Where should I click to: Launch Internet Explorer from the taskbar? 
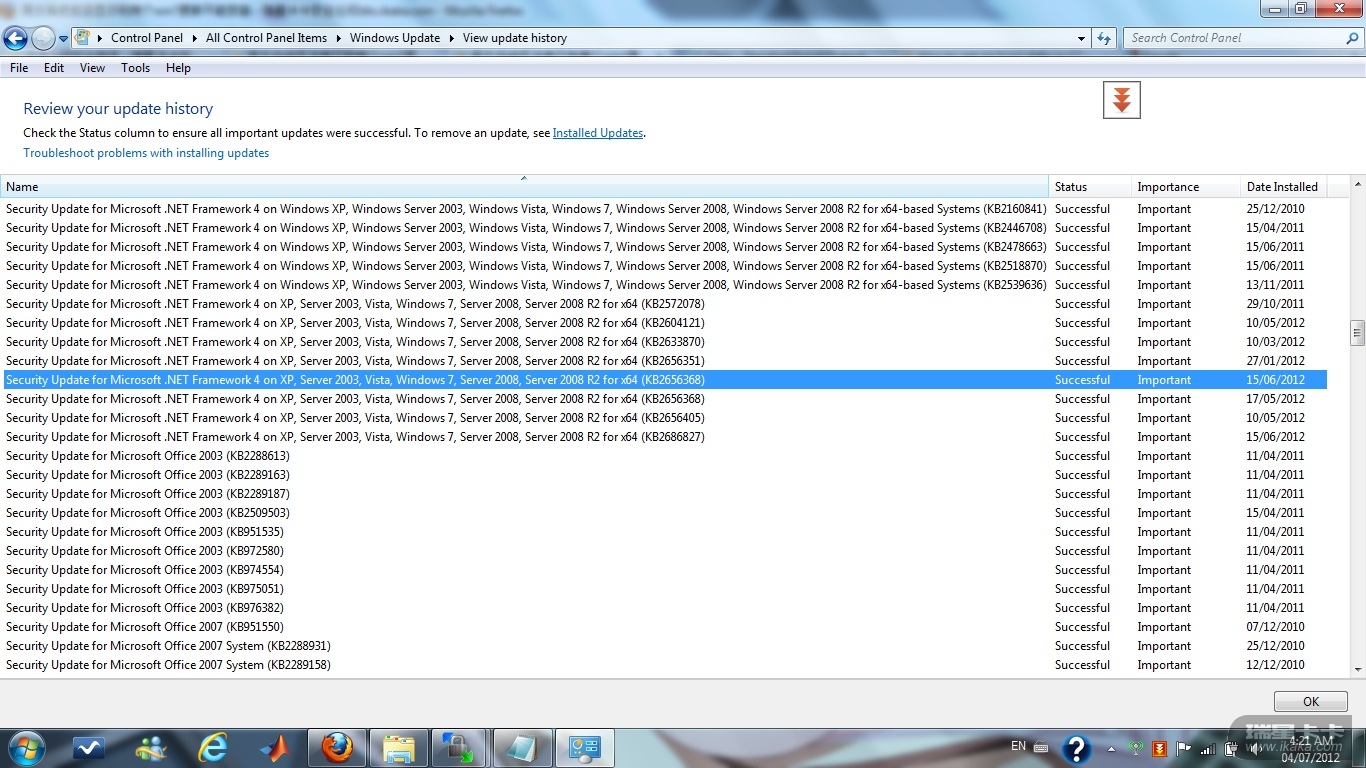click(x=213, y=748)
